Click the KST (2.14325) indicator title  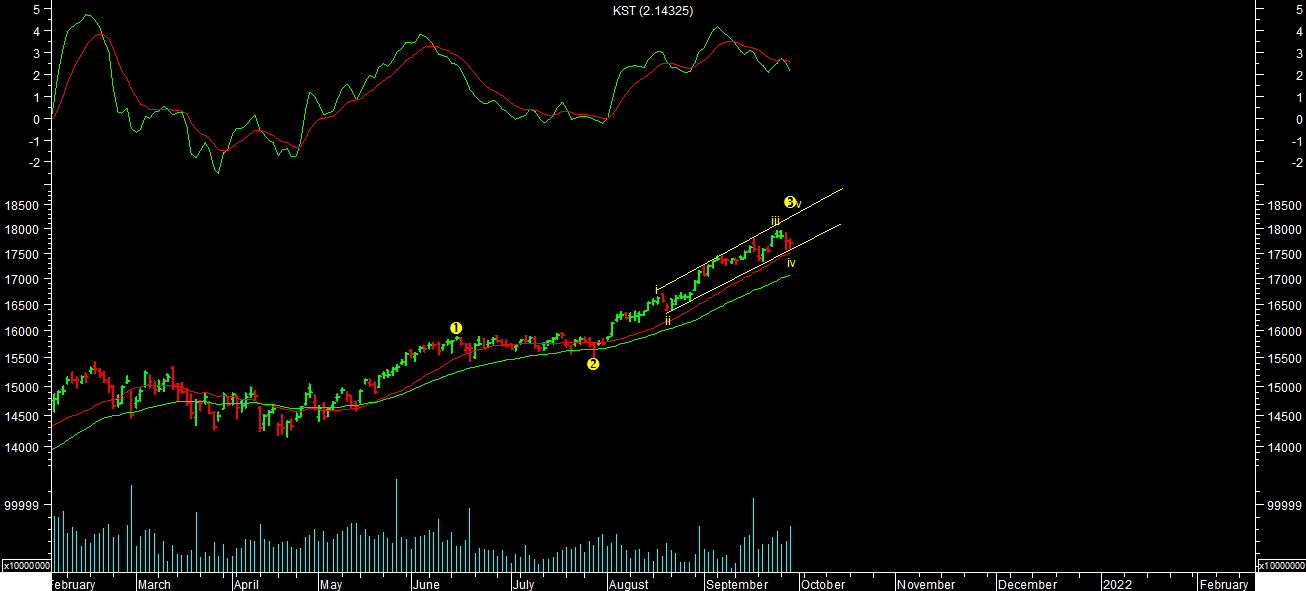(653, 10)
